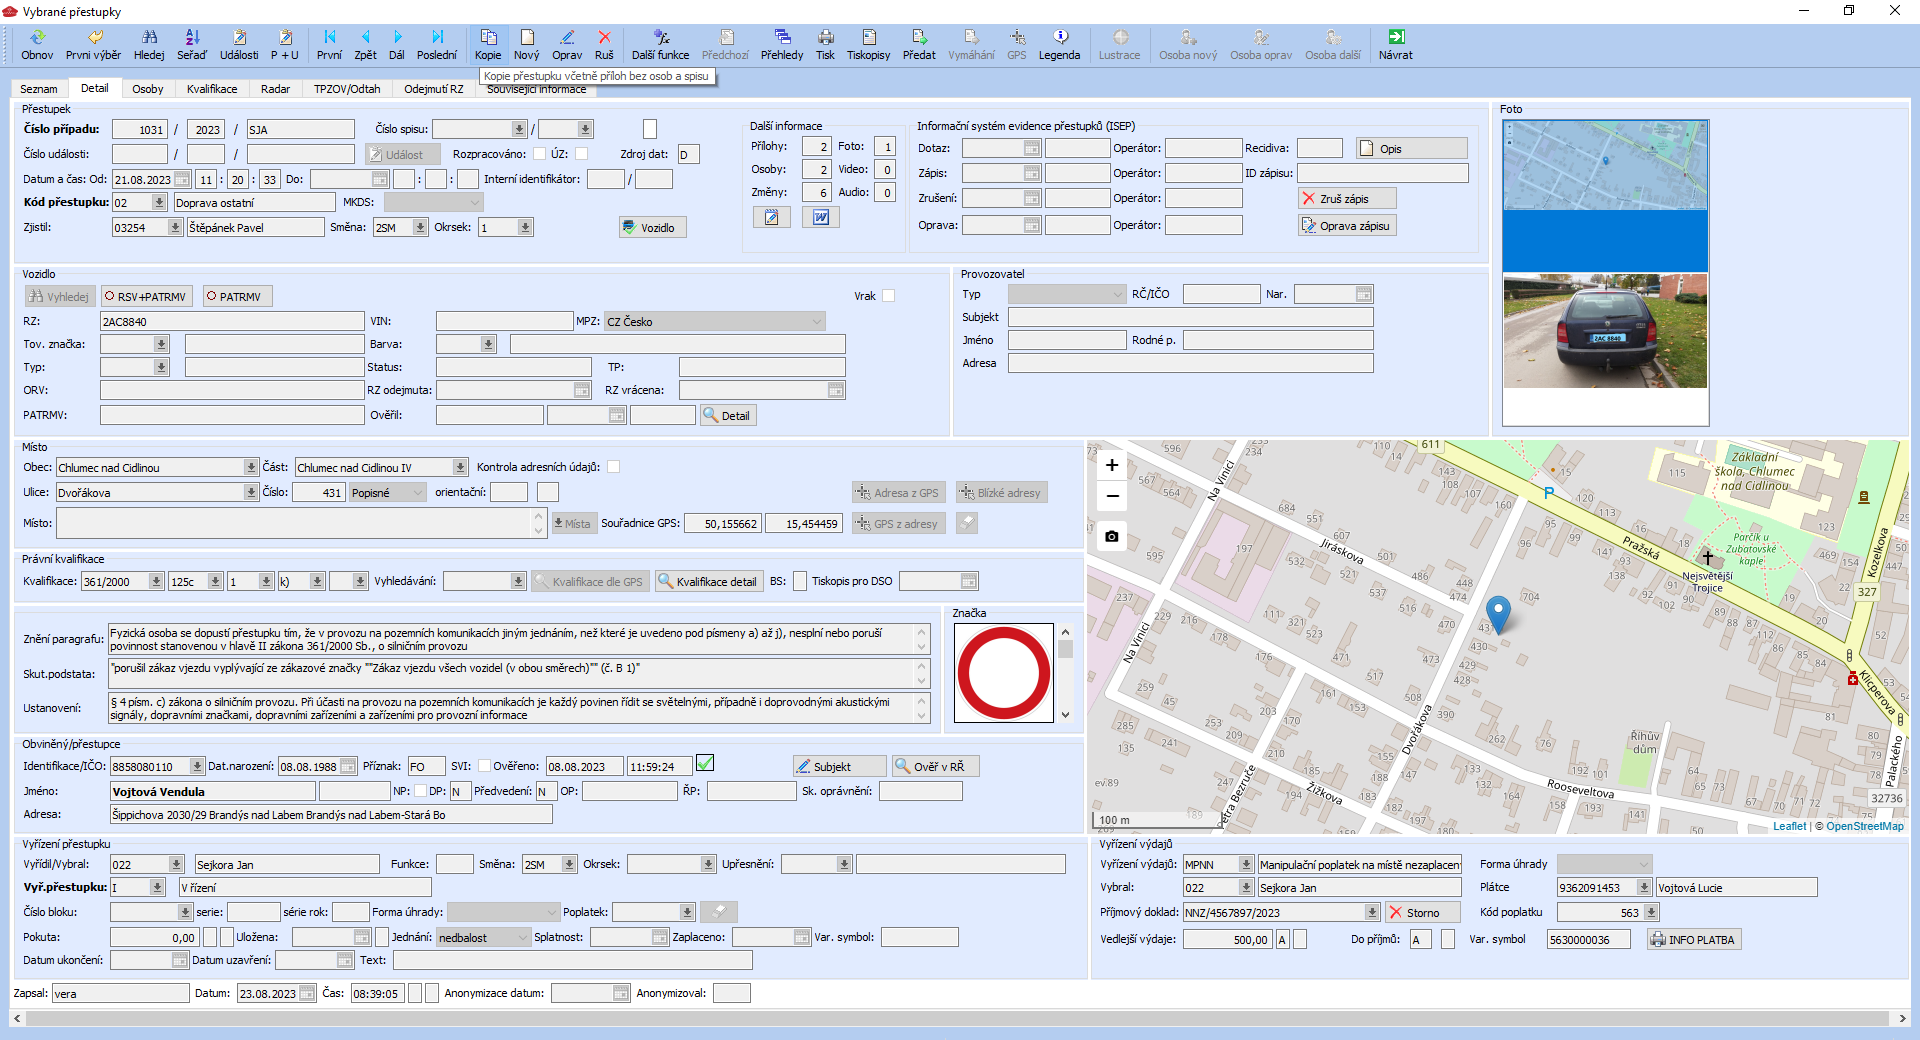Open Tiskopisy forms icon

869,45
